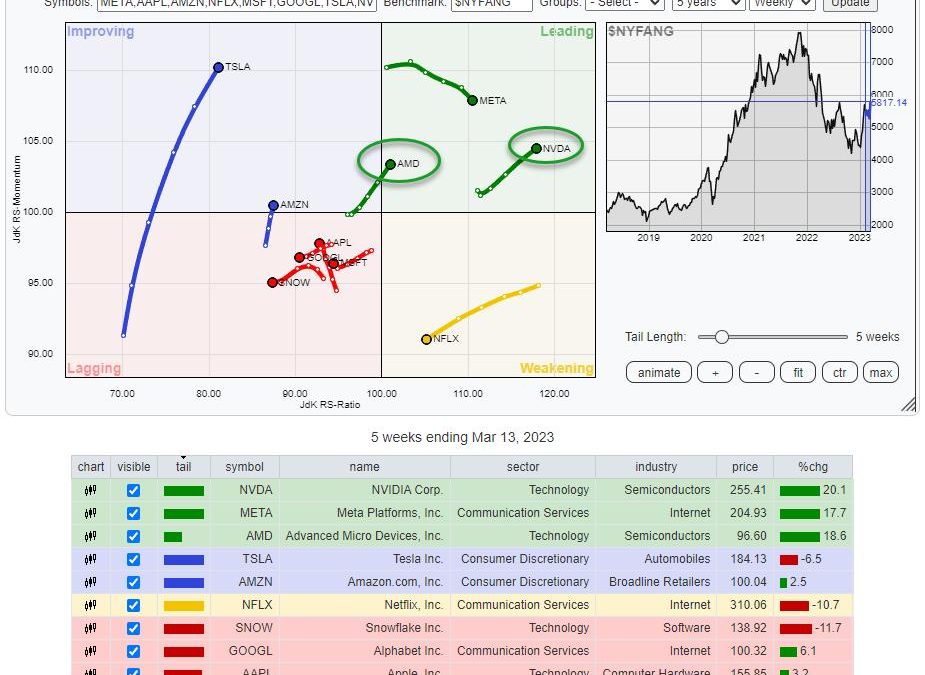Open the chart icon for AMZN row
Image resolution: width=925 pixels, height=675 pixels.
pos(90,582)
